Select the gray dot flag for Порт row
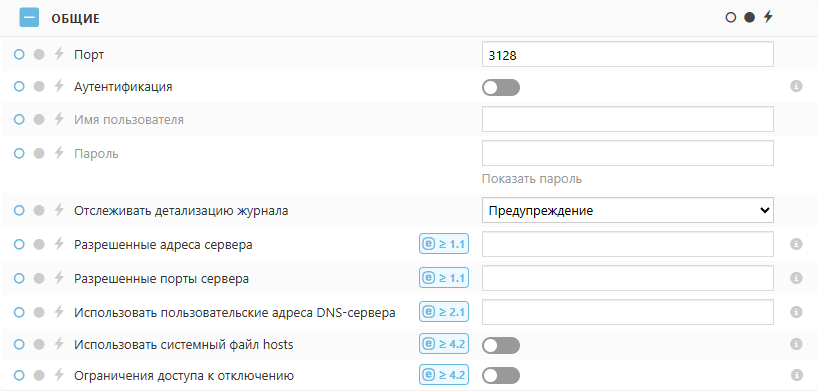The height and width of the screenshot is (391, 818). click(x=39, y=54)
